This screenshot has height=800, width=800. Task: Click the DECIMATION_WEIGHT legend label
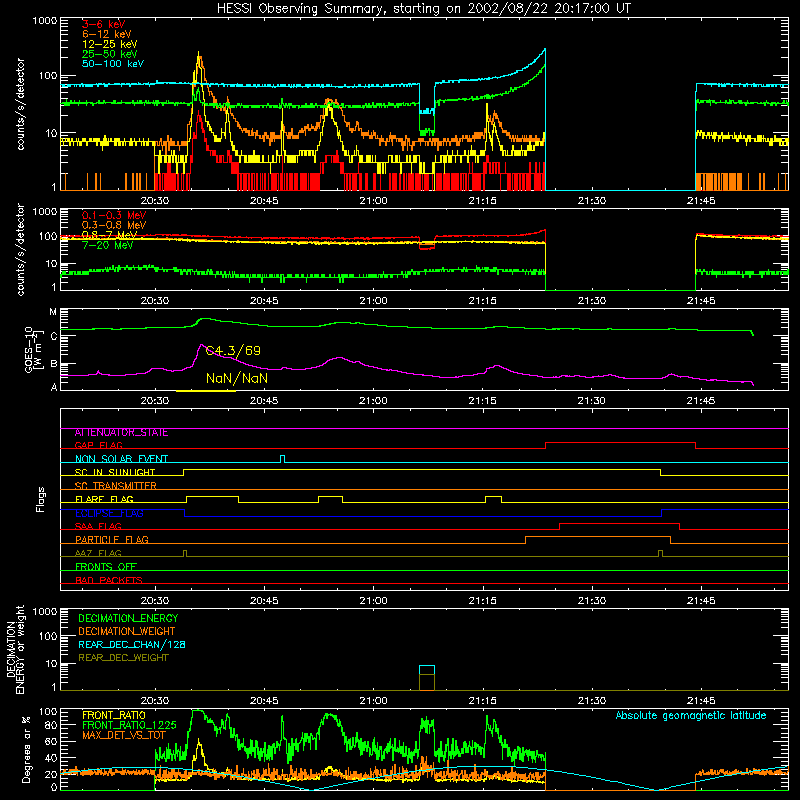(127, 631)
